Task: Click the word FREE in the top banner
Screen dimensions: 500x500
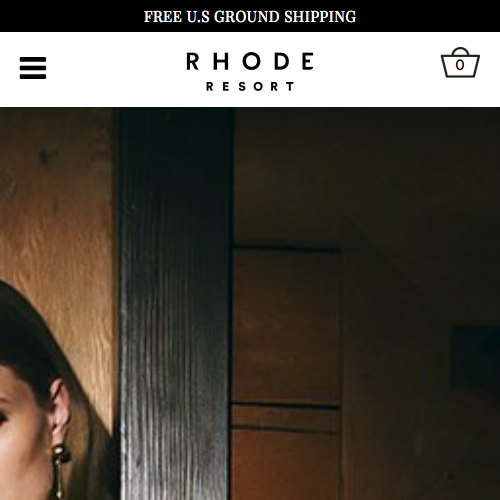Action: tap(163, 17)
